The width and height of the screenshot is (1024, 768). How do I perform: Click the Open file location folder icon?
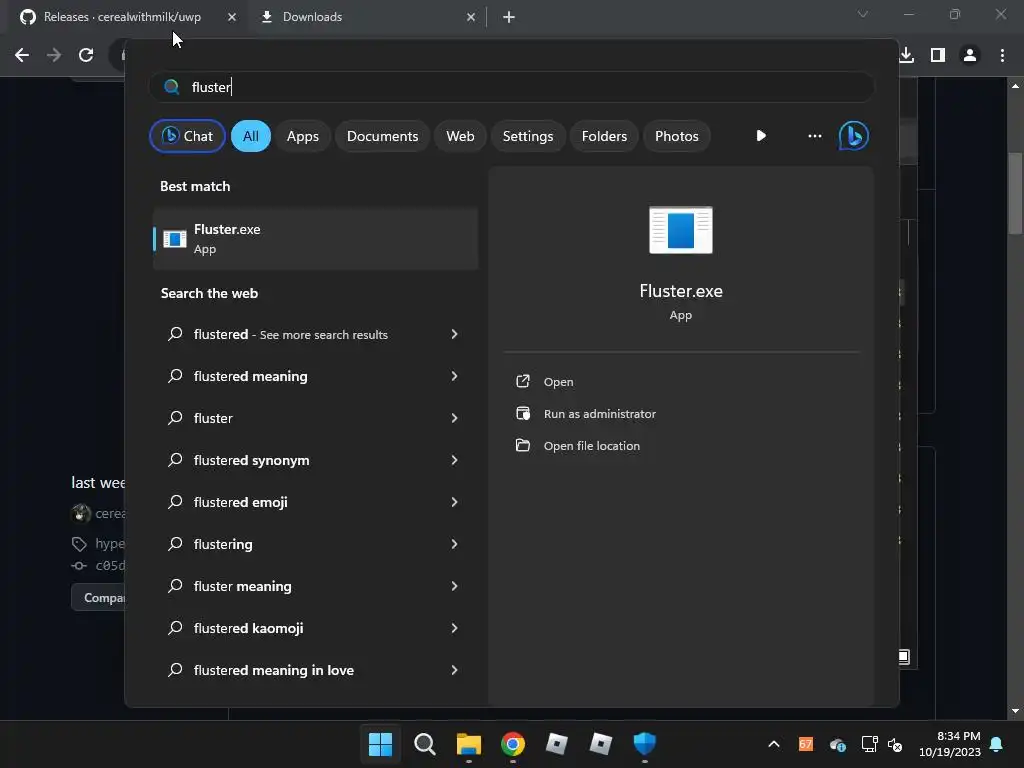click(x=522, y=445)
